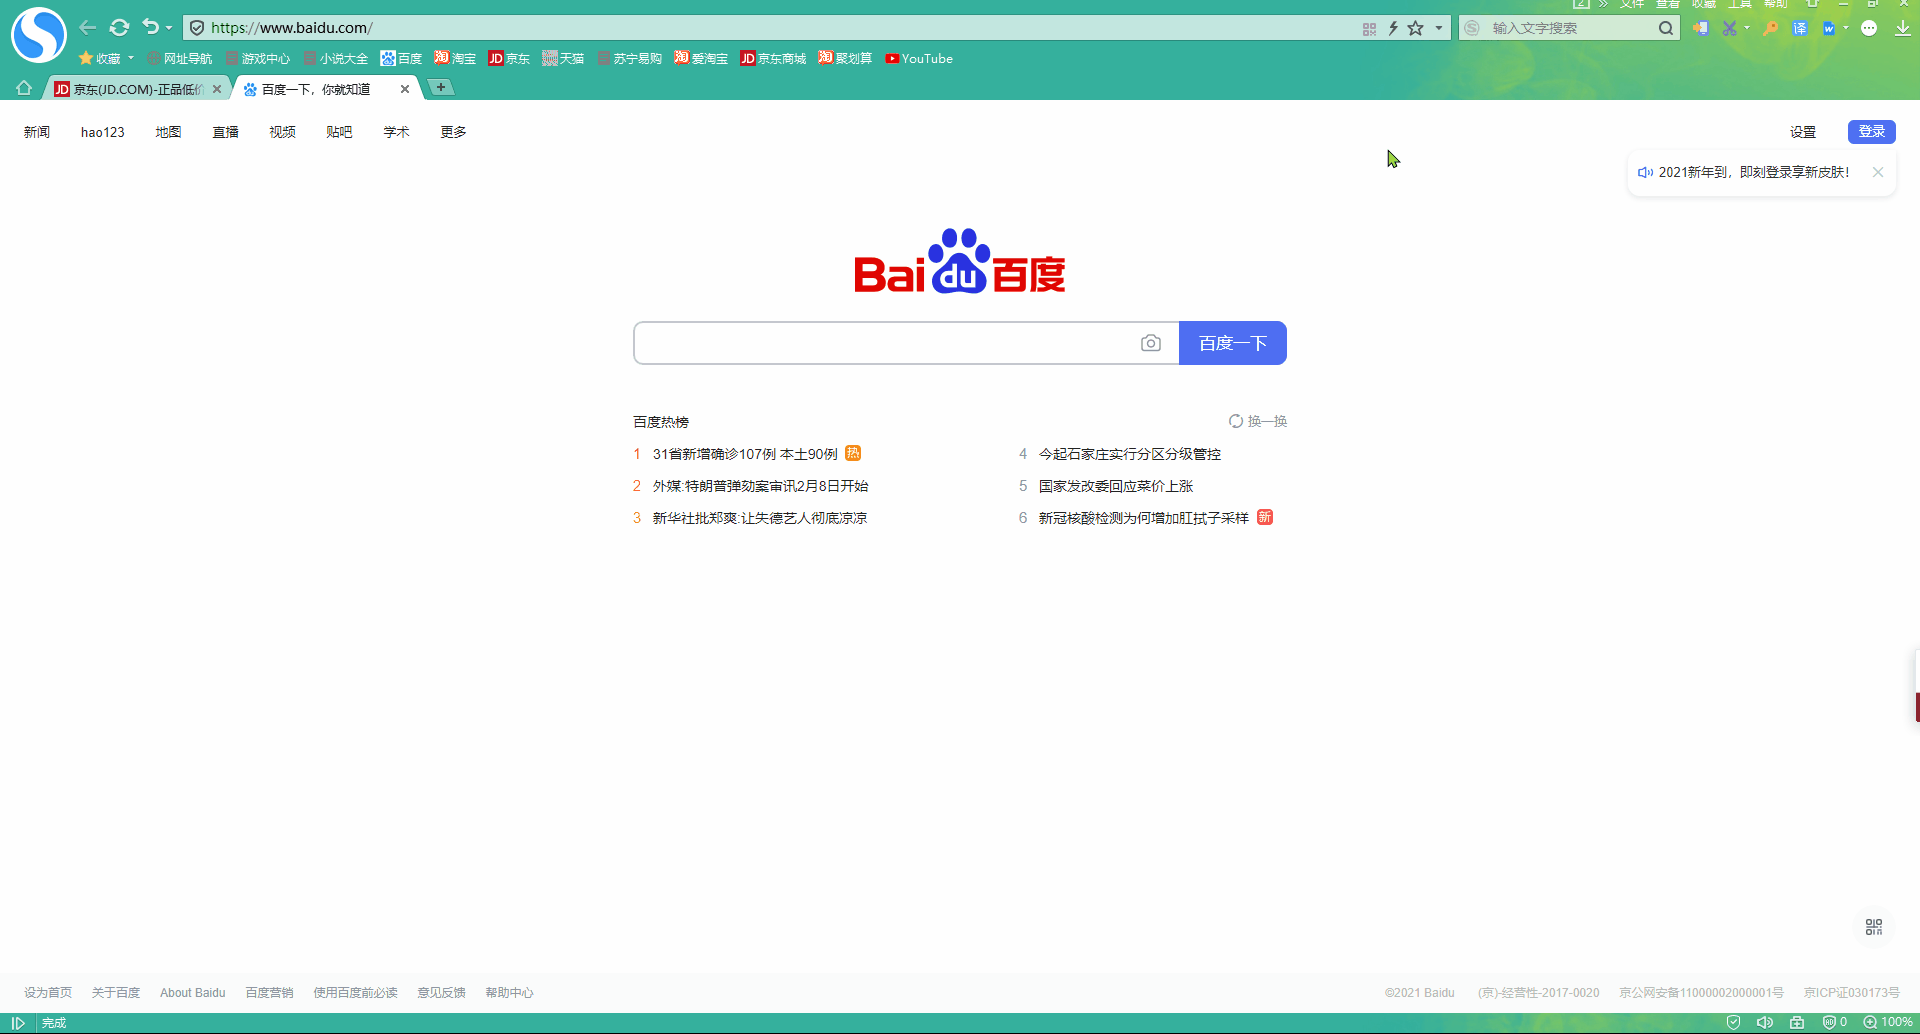This screenshot has width=1920, height=1034.
Task: Open Baidu 贴吧 nav link
Action: coord(339,132)
